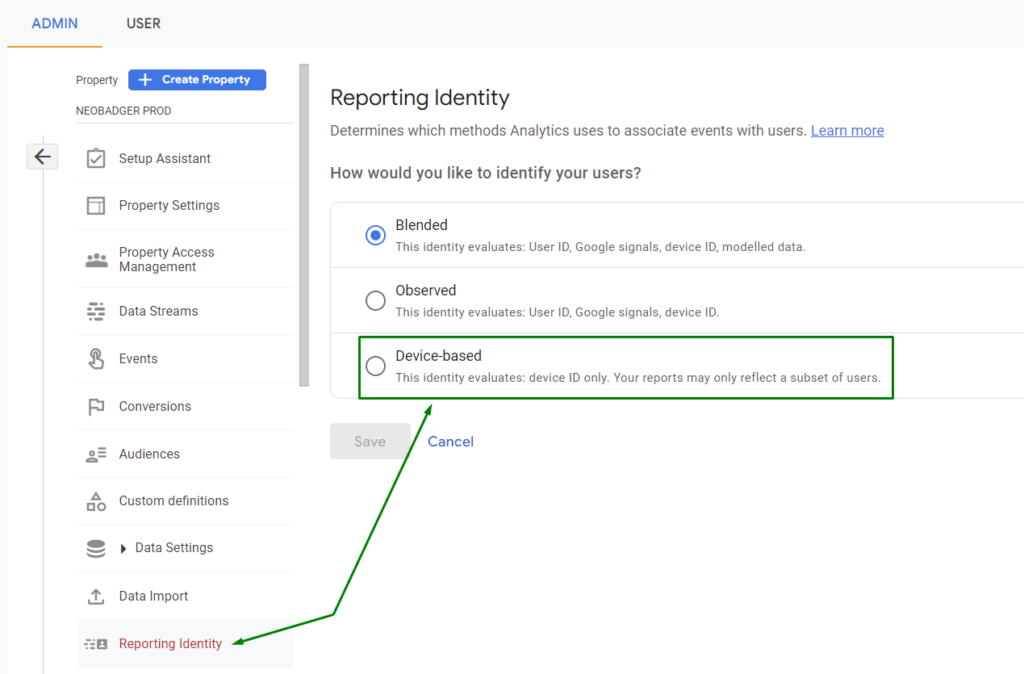Click the Save button
The width and height of the screenshot is (1024, 674).
tap(370, 441)
